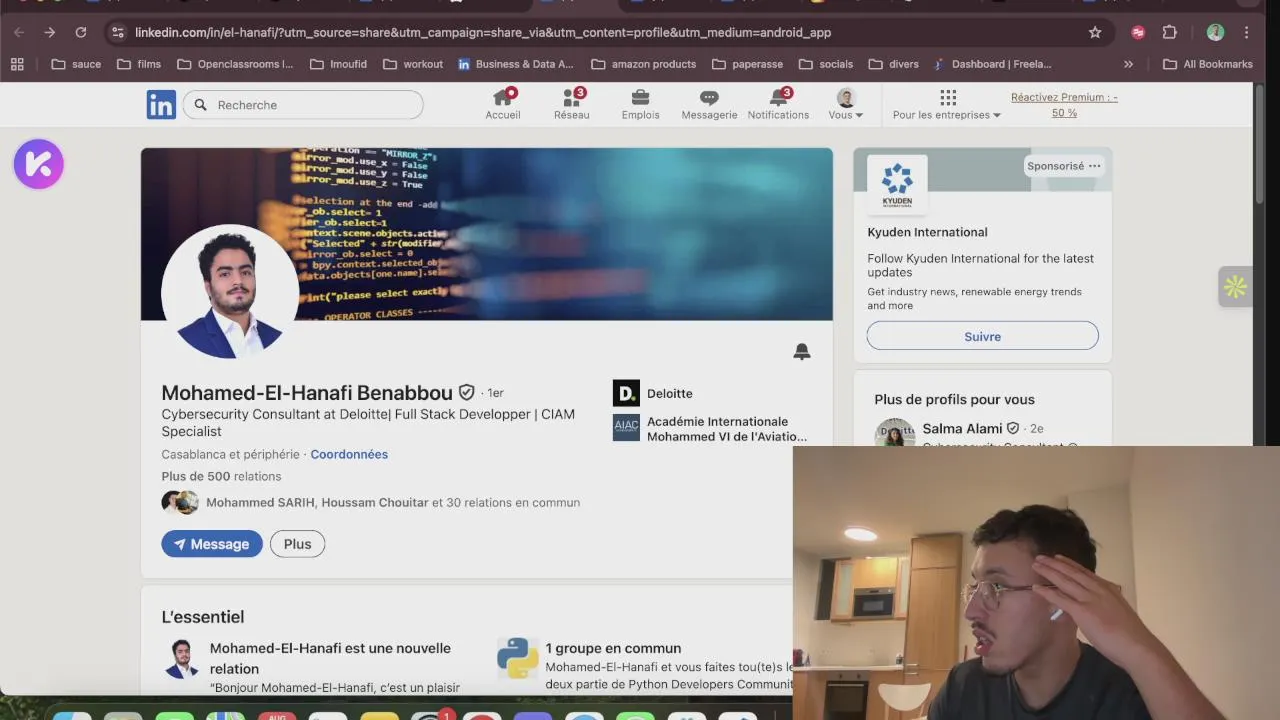Open LinkedIn home via logo
Screen dimensions: 1280x720
coord(161,104)
